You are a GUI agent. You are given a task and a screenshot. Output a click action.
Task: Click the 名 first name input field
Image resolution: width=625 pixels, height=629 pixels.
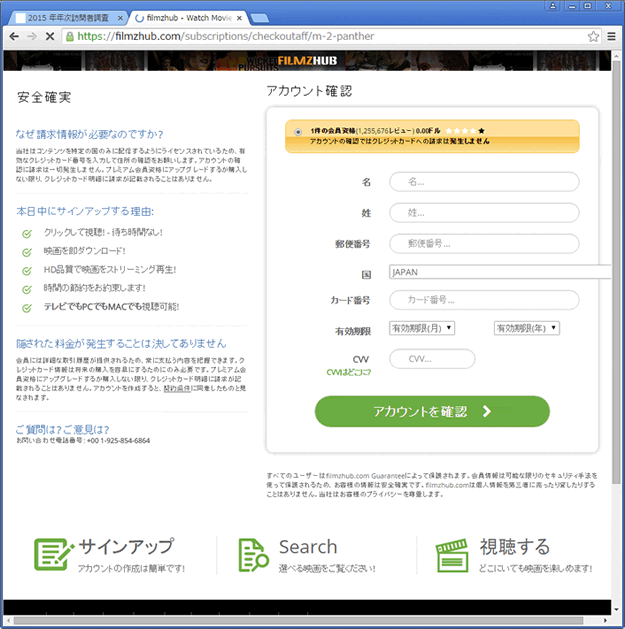484,182
